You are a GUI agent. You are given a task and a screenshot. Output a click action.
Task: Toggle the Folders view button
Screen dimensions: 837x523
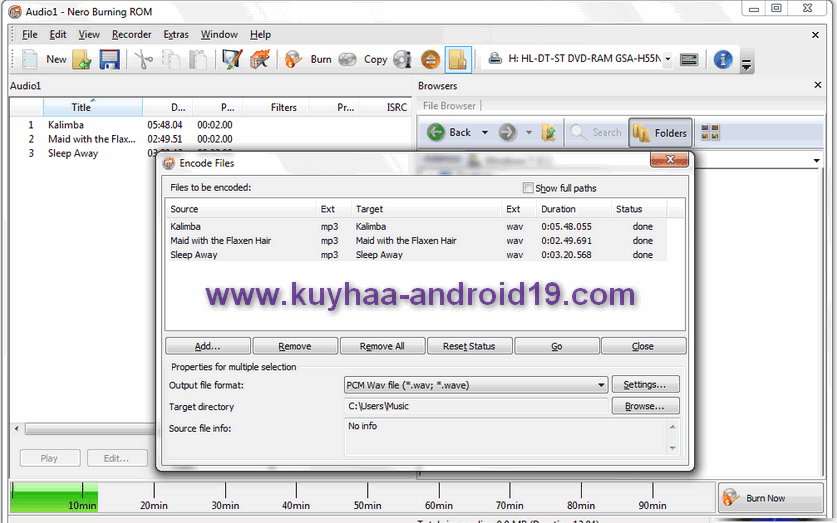(x=660, y=133)
